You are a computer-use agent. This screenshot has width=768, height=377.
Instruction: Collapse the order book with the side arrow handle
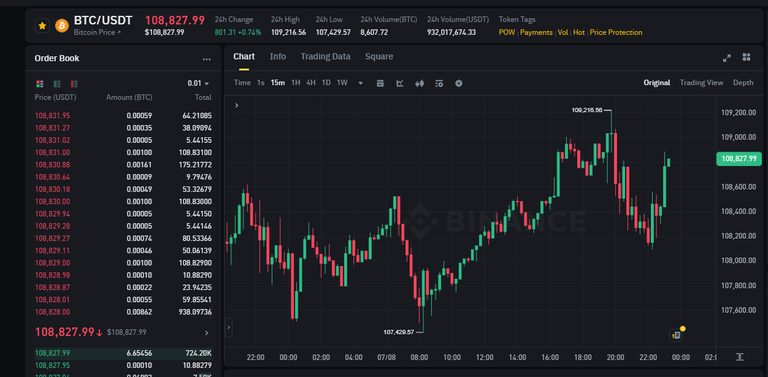coord(228,328)
